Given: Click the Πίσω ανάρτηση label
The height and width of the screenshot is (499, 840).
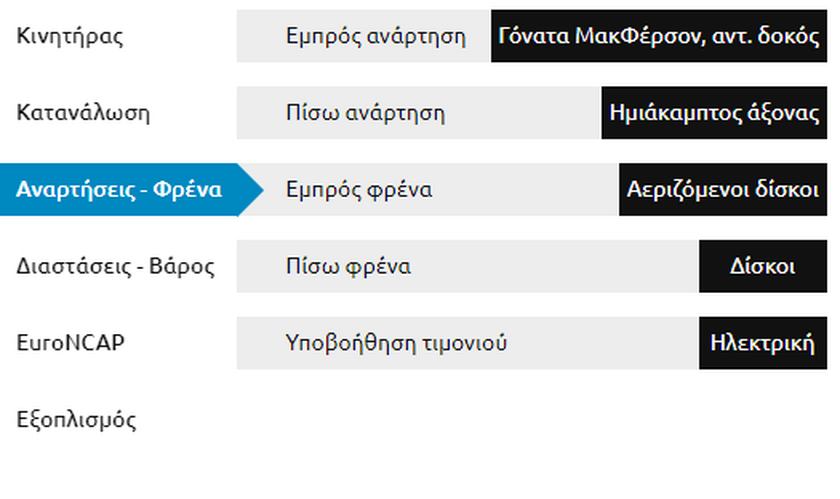Looking at the screenshot, I should pos(364,113).
